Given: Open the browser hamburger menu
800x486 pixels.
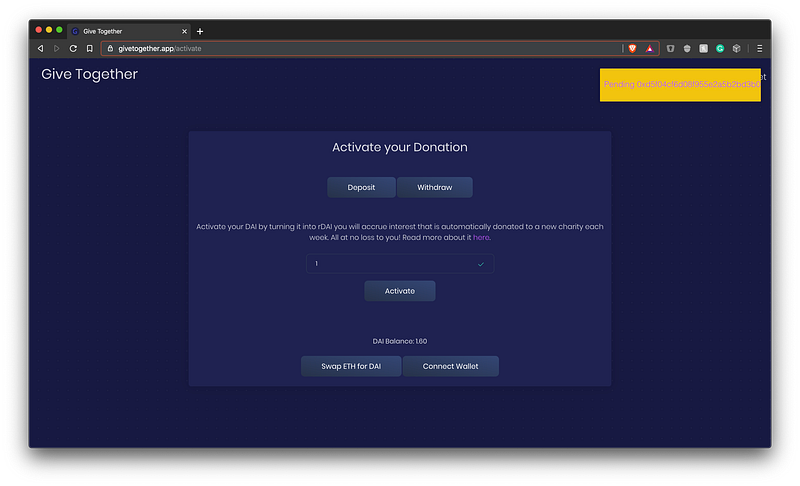Looking at the screenshot, I should 759,48.
